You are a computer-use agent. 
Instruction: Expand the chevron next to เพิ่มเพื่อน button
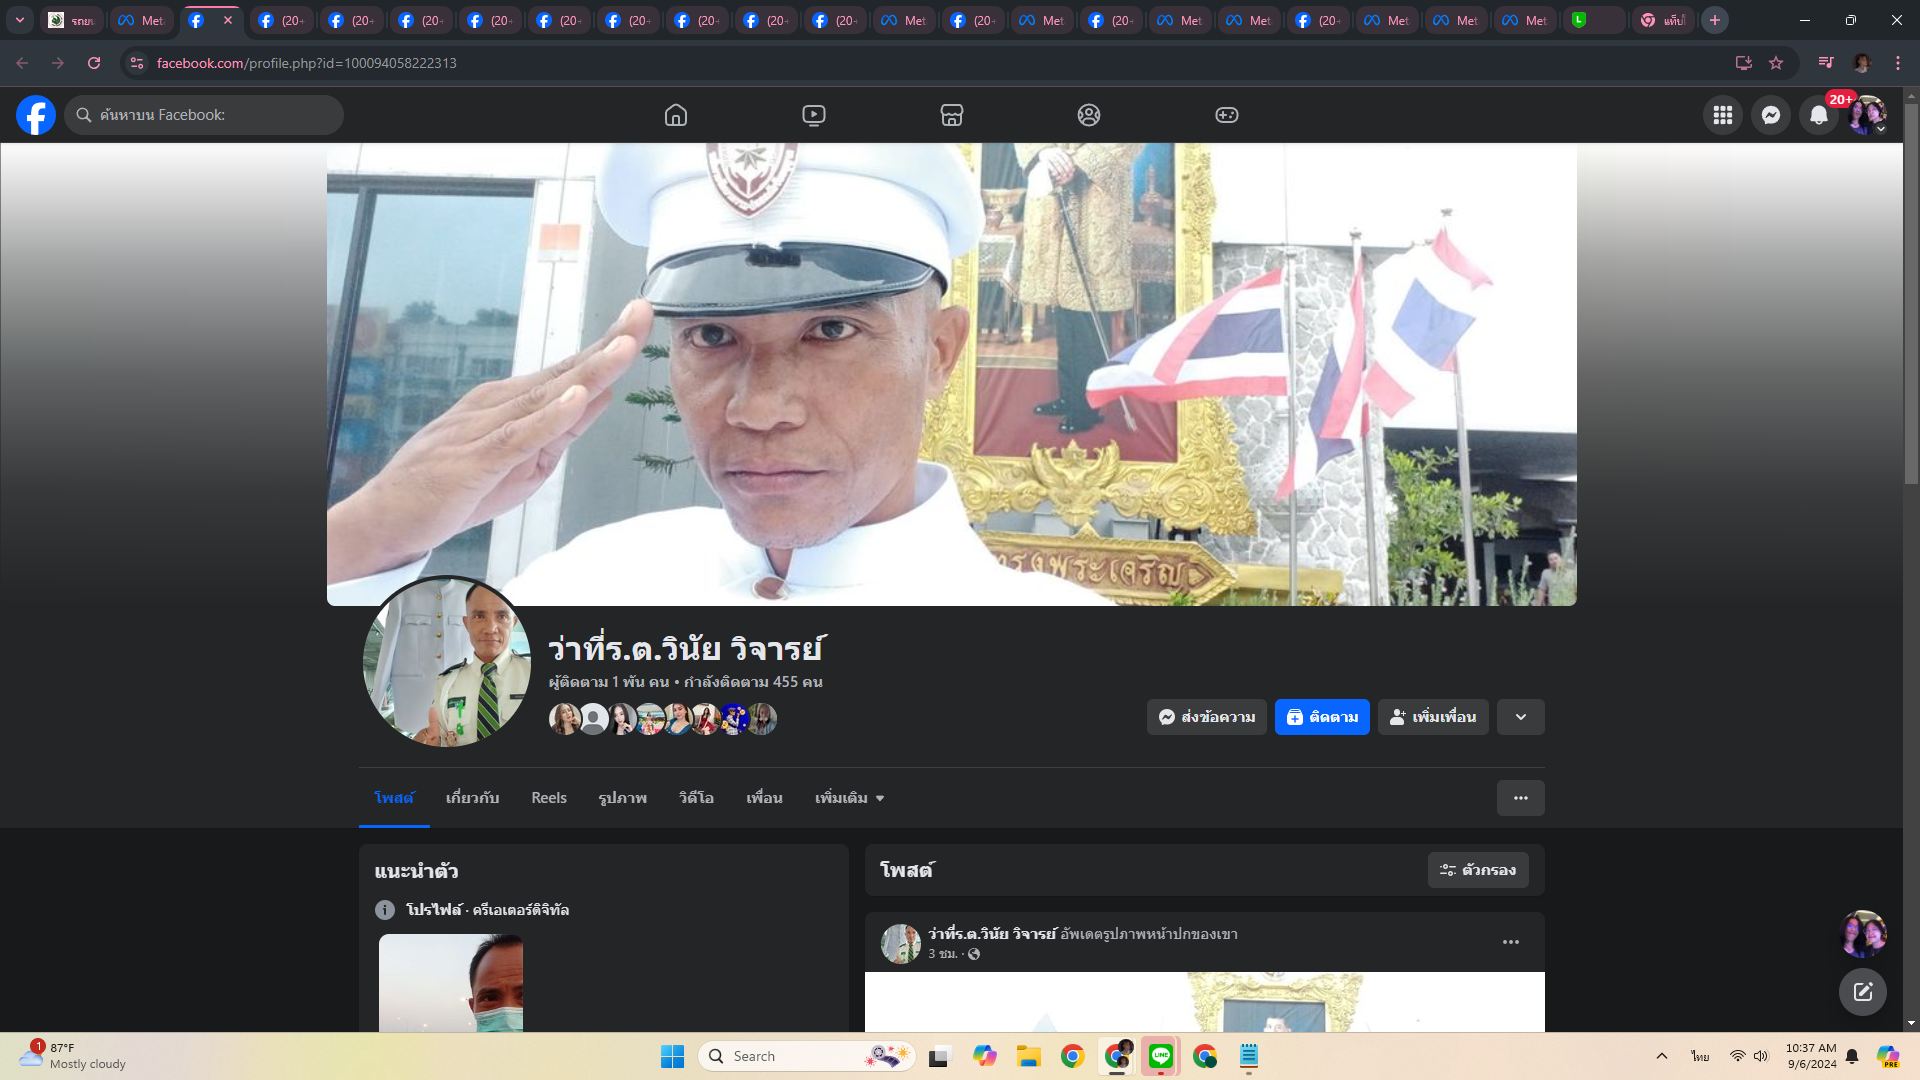click(x=1520, y=717)
